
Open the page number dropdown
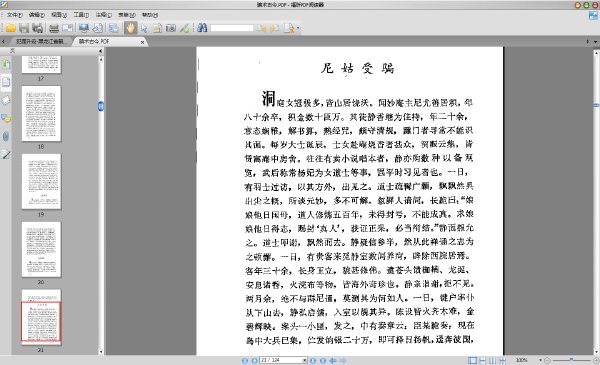pyautogui.click(x=305, y=360)
